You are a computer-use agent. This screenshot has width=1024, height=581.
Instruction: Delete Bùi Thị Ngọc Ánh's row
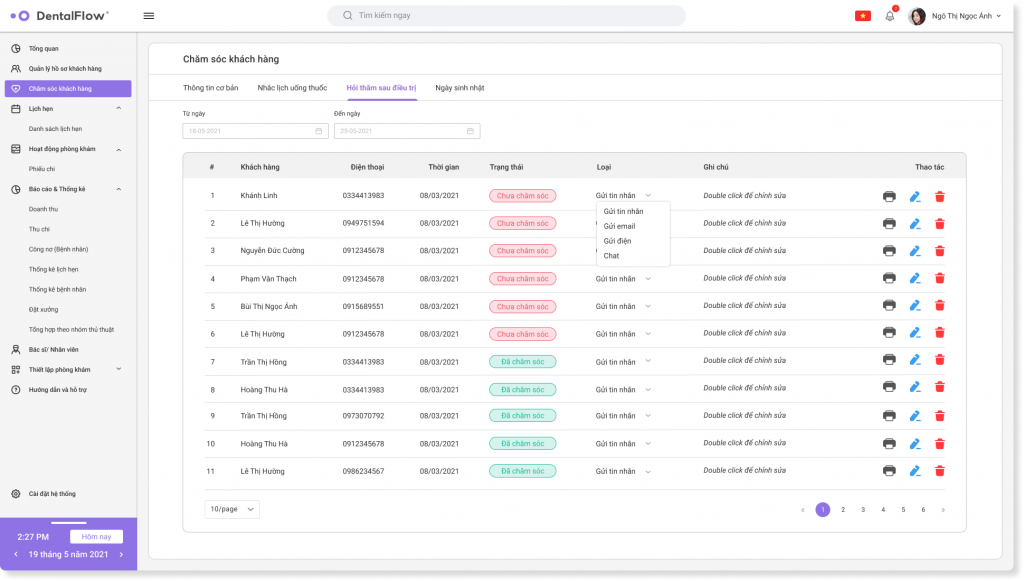(x=940, y=306)
